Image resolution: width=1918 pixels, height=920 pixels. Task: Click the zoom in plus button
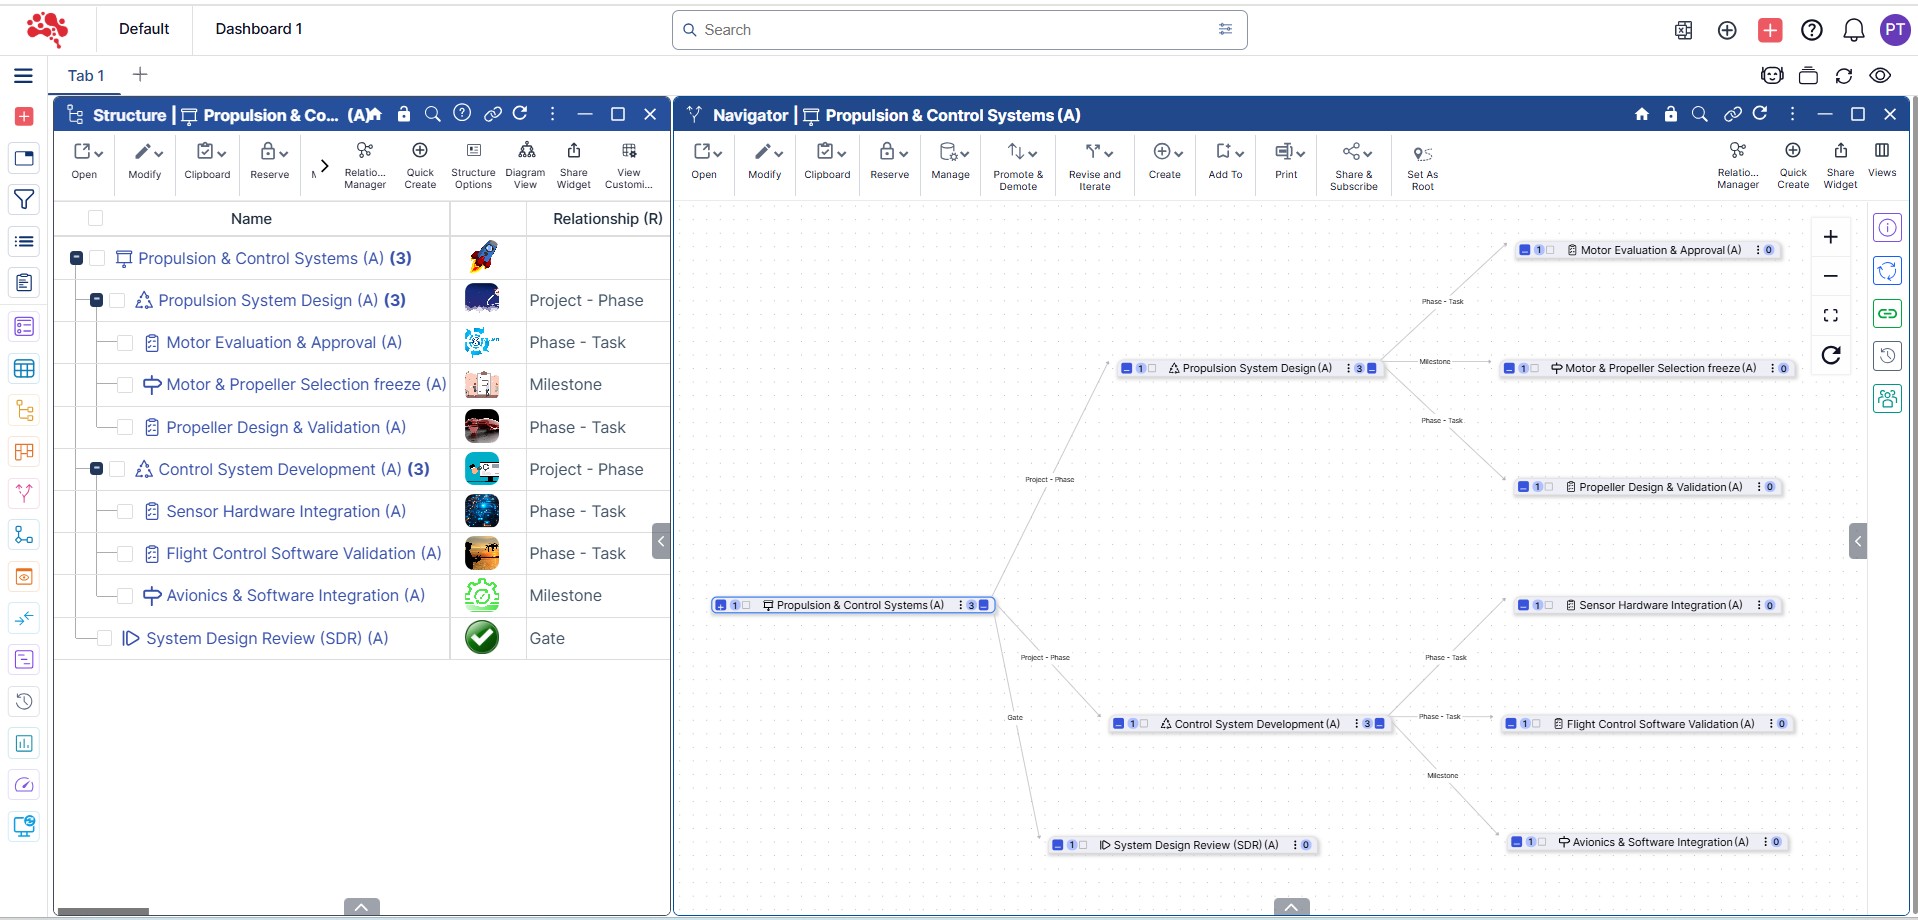pos(1830,237)
